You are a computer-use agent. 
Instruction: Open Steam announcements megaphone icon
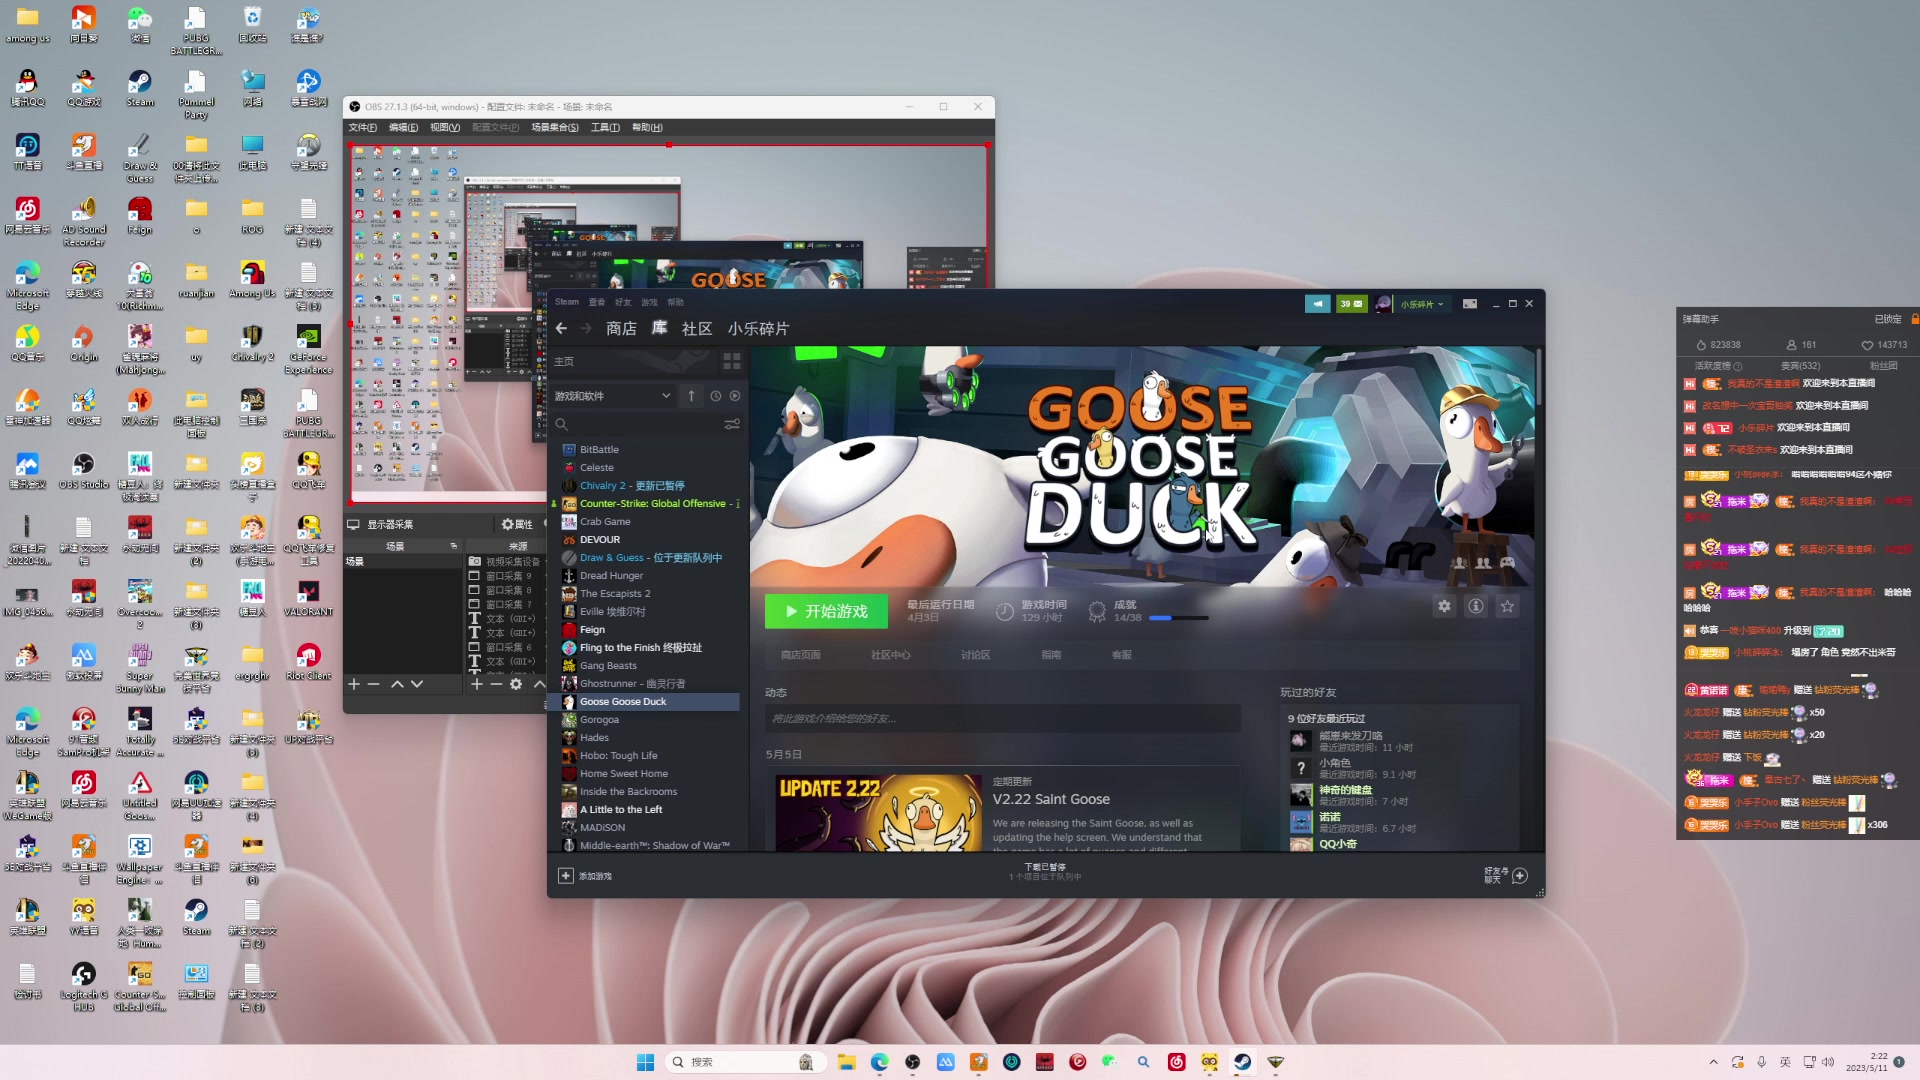point(1317,304)
